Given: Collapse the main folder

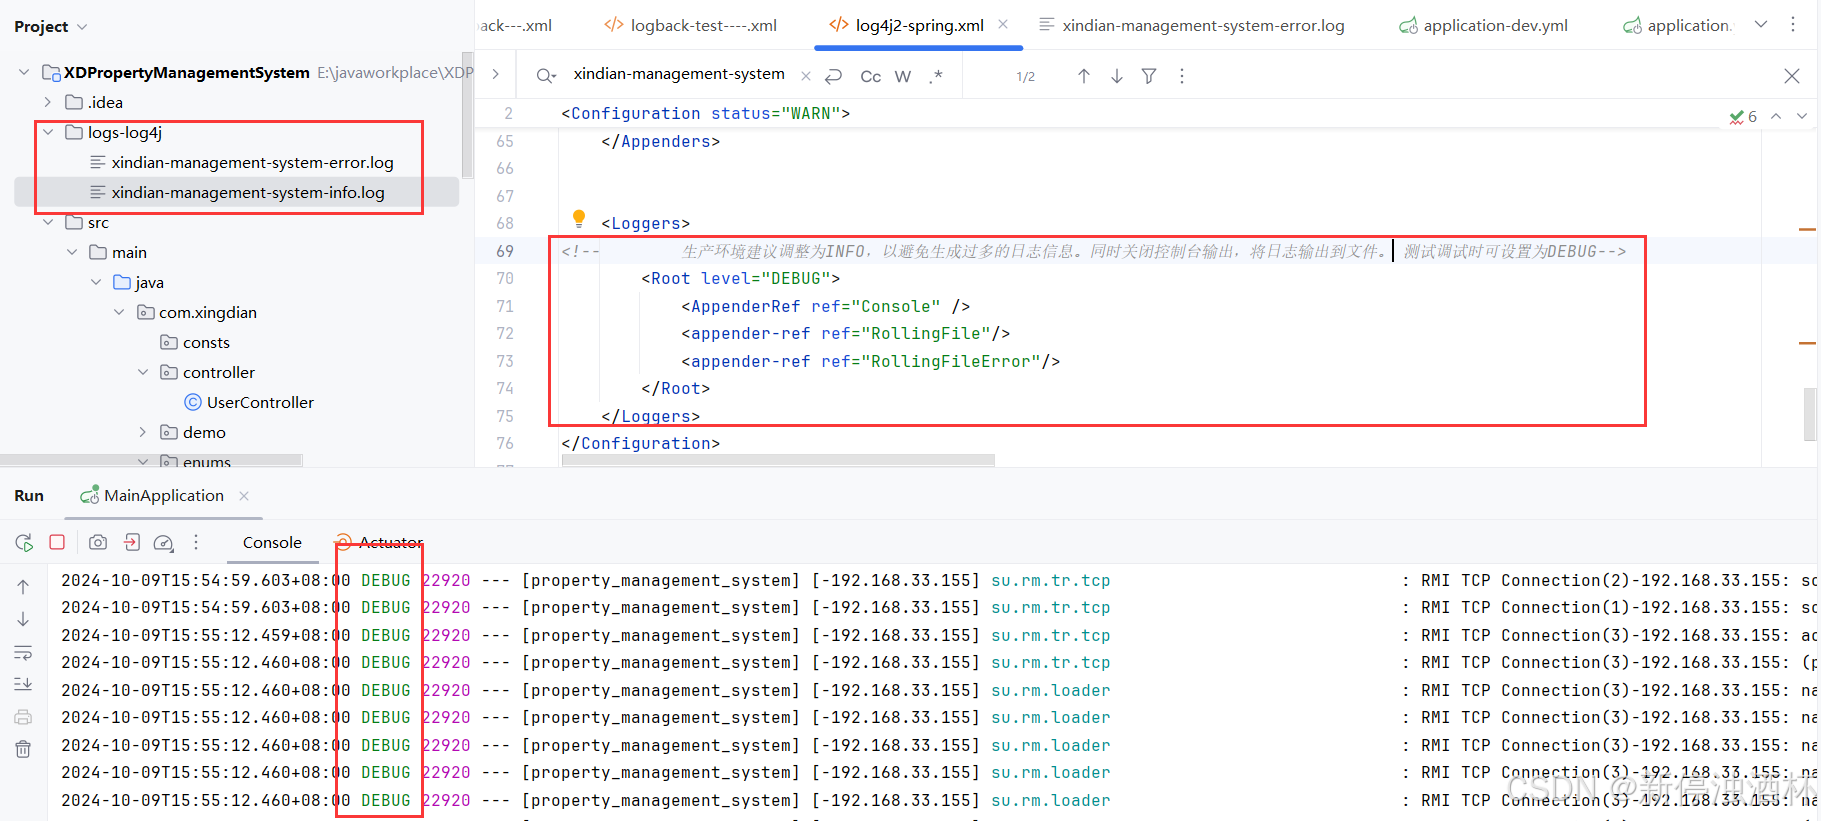Looking at the screenshot, I should click(72, 252).
